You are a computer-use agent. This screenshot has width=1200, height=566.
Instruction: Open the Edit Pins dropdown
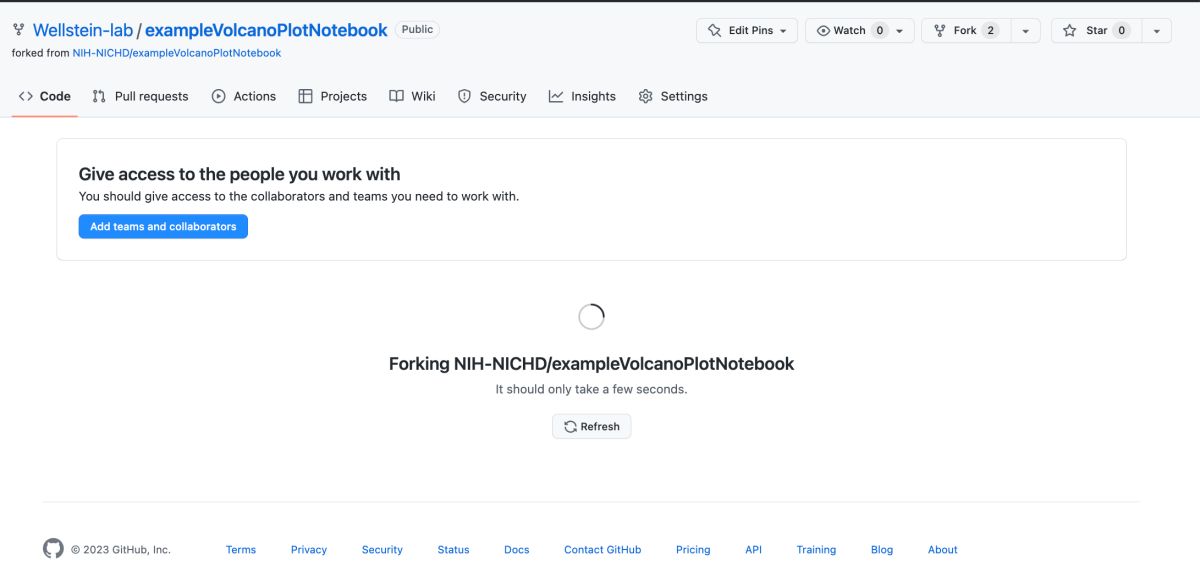(x=747, y=31)
